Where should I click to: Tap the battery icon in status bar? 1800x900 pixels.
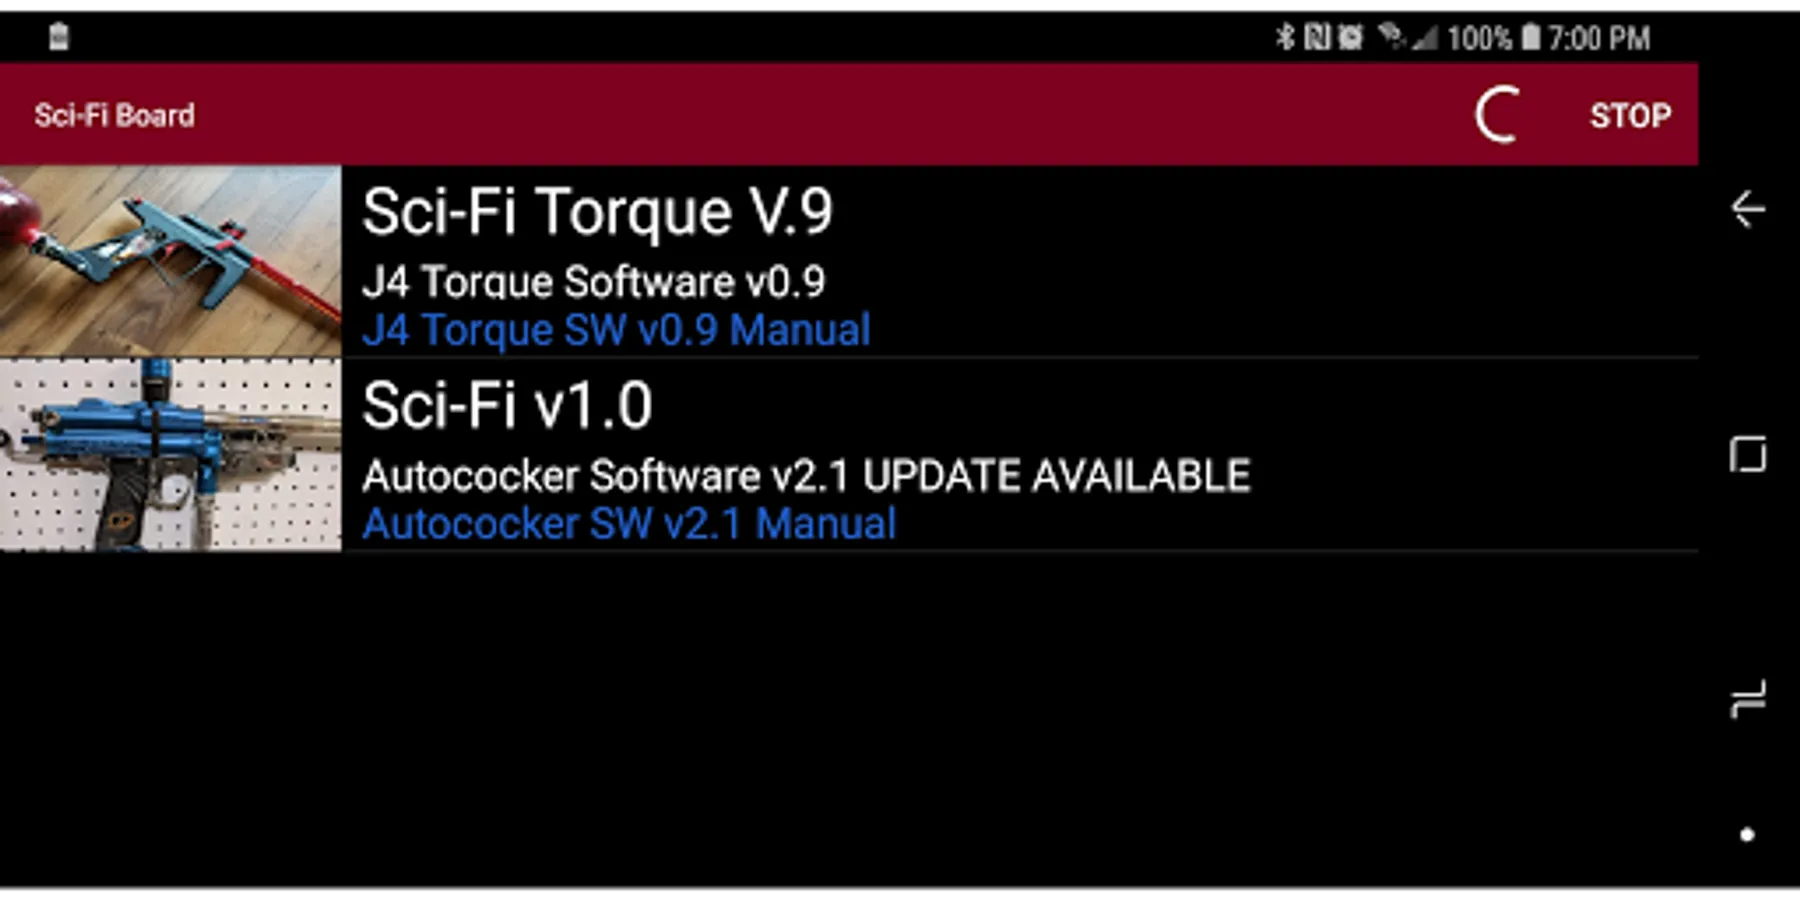click(1530, 38)
